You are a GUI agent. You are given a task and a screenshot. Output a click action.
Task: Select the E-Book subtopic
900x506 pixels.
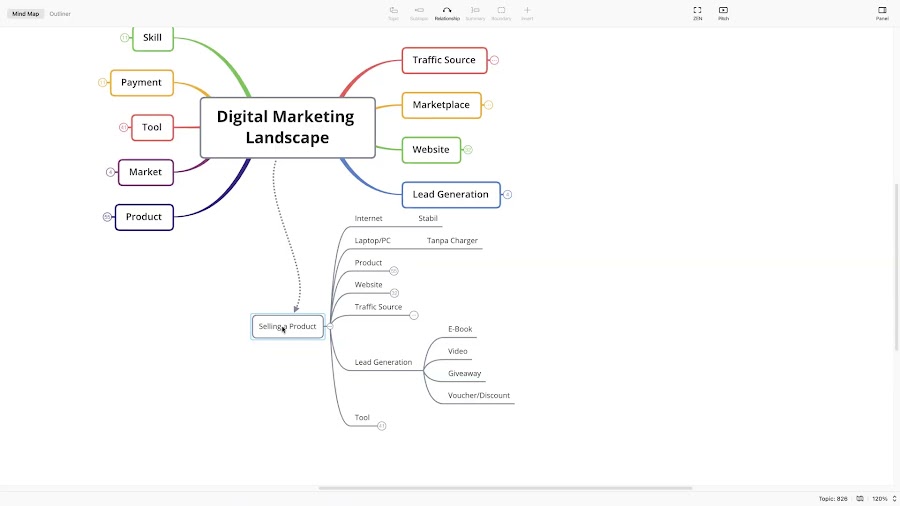pos(460,329)
